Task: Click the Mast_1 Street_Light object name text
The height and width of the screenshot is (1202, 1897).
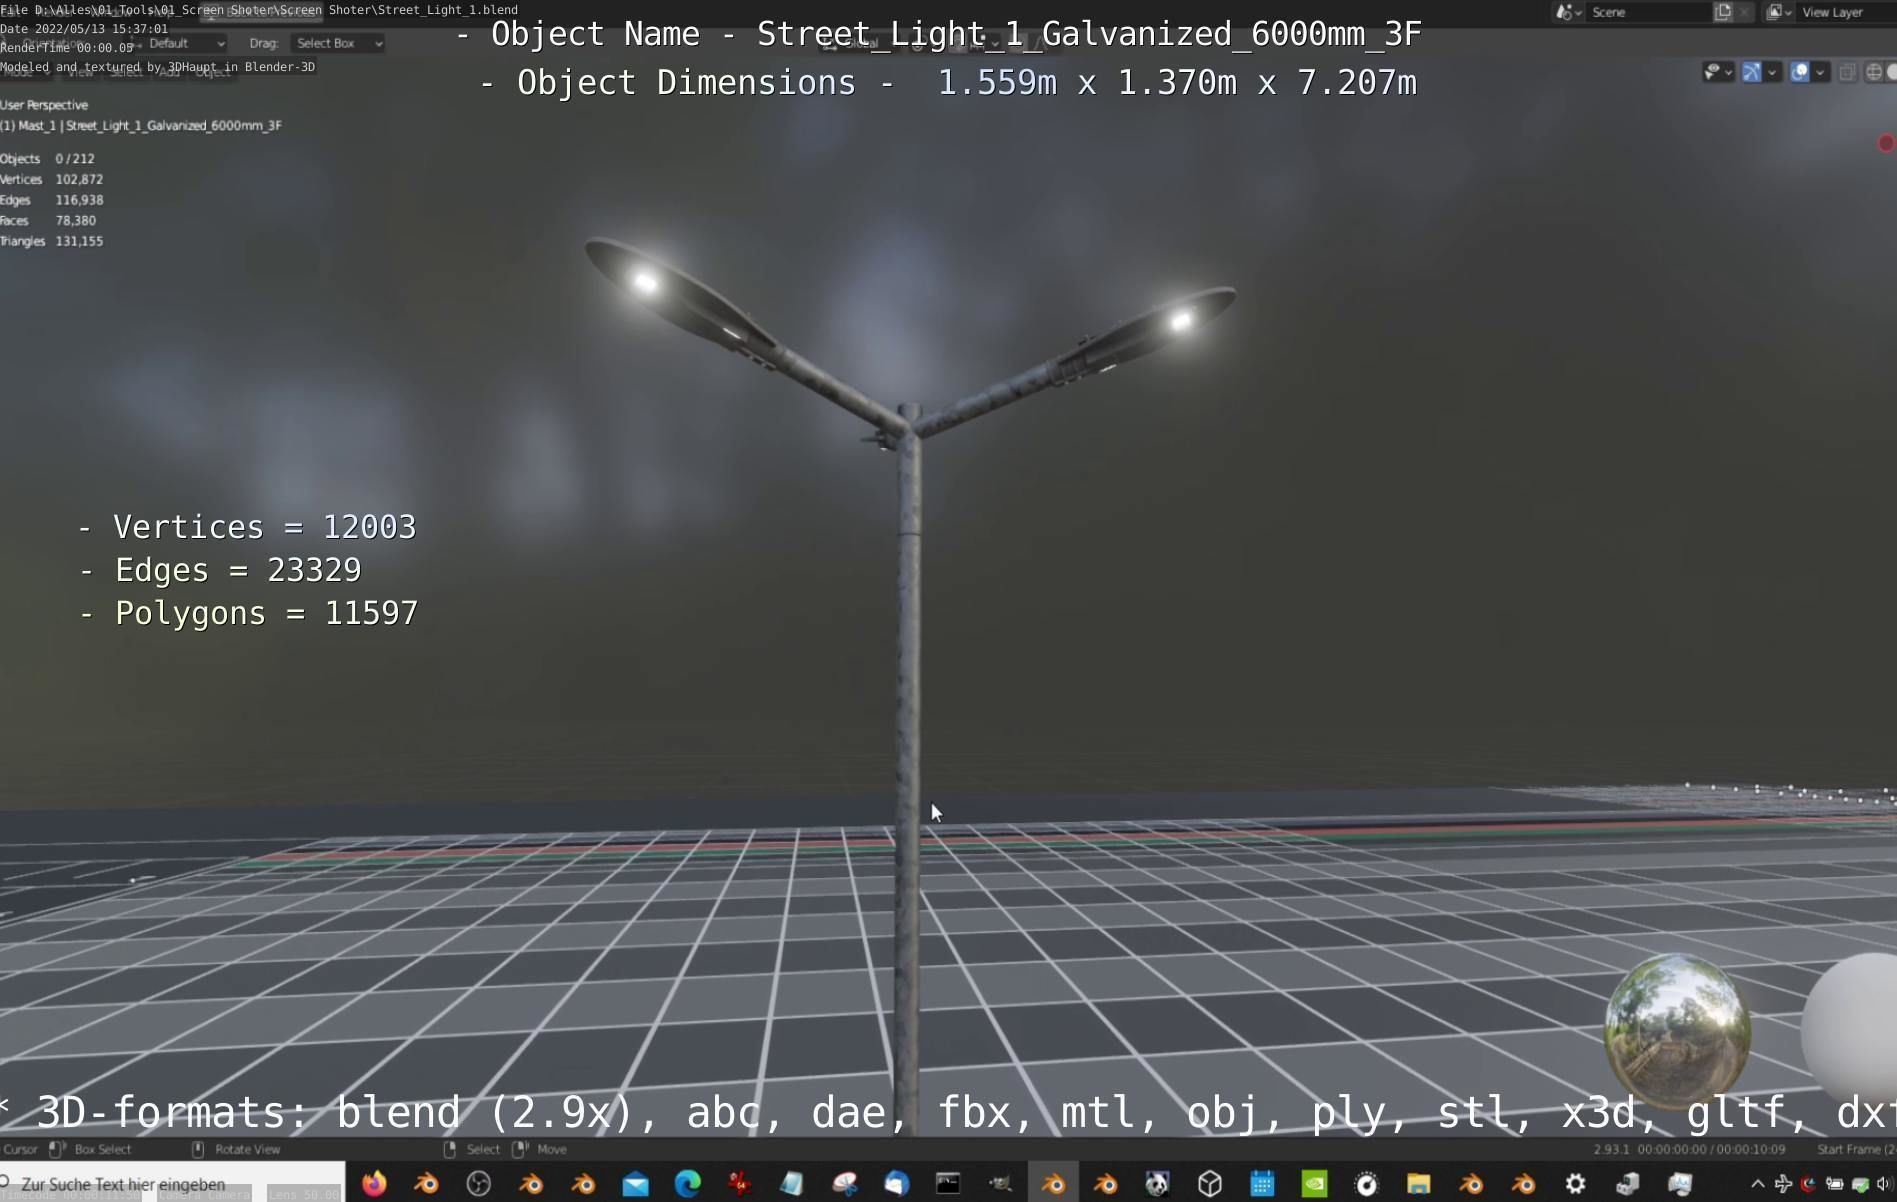Action: (x=141, y=126)
